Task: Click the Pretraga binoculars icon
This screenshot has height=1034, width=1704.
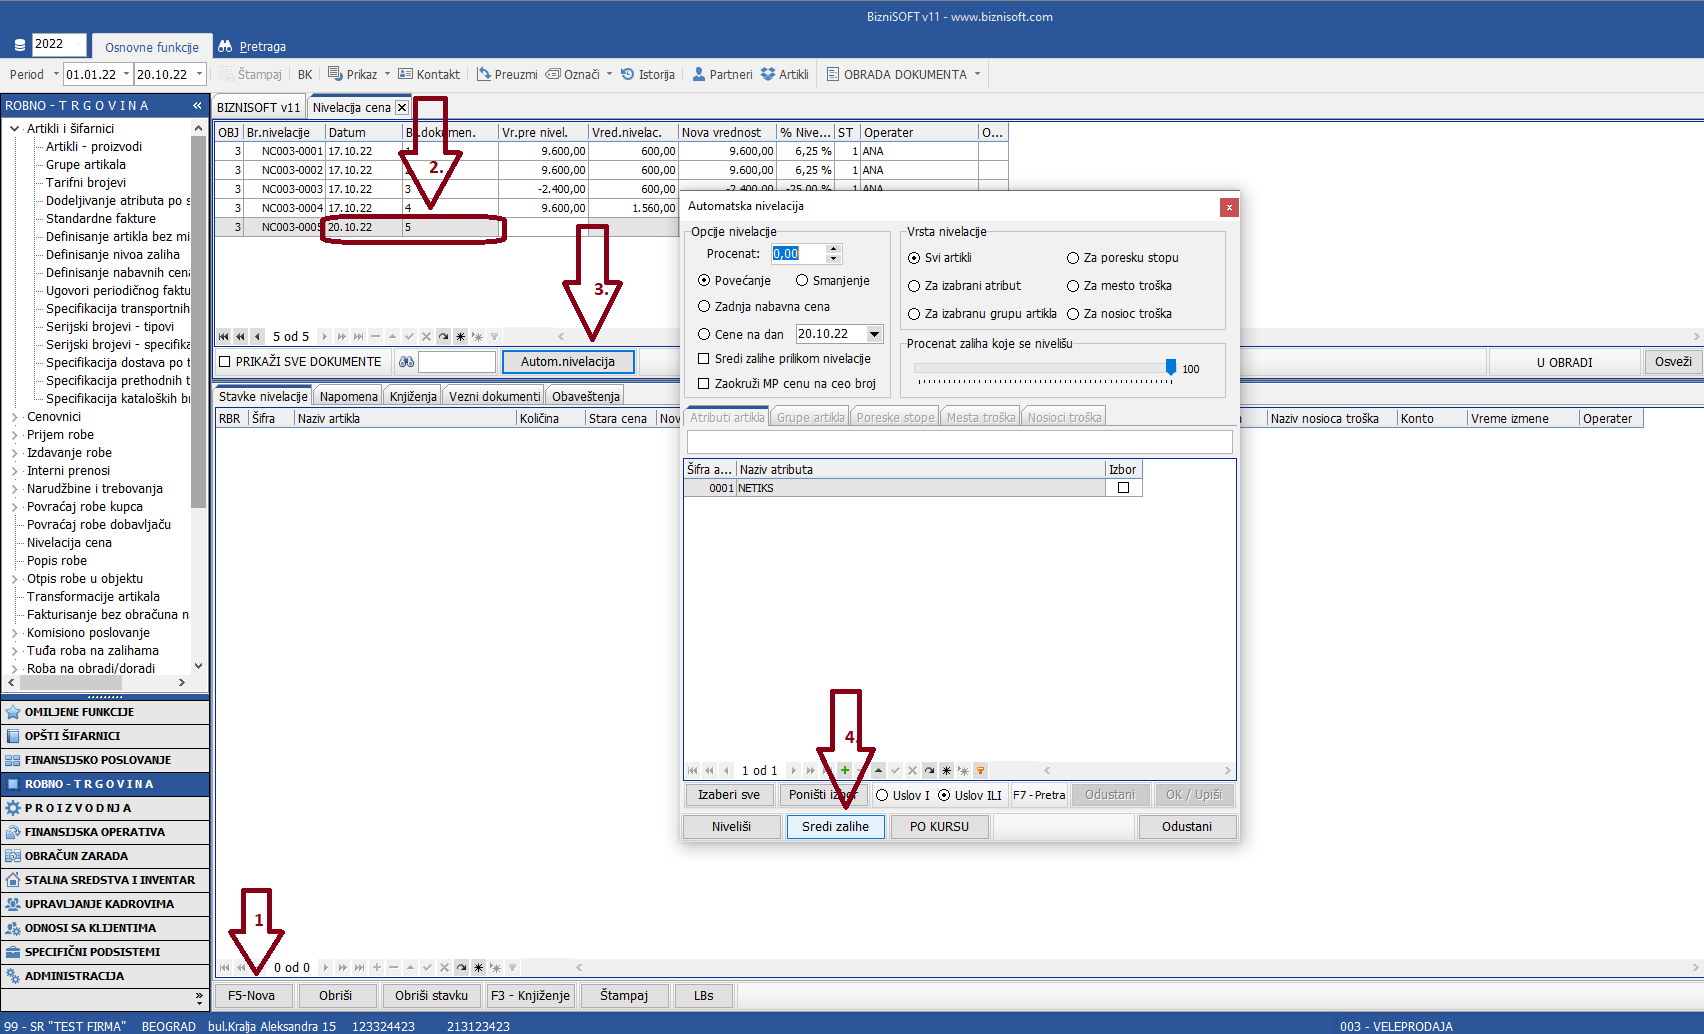Action: (225, 47)
